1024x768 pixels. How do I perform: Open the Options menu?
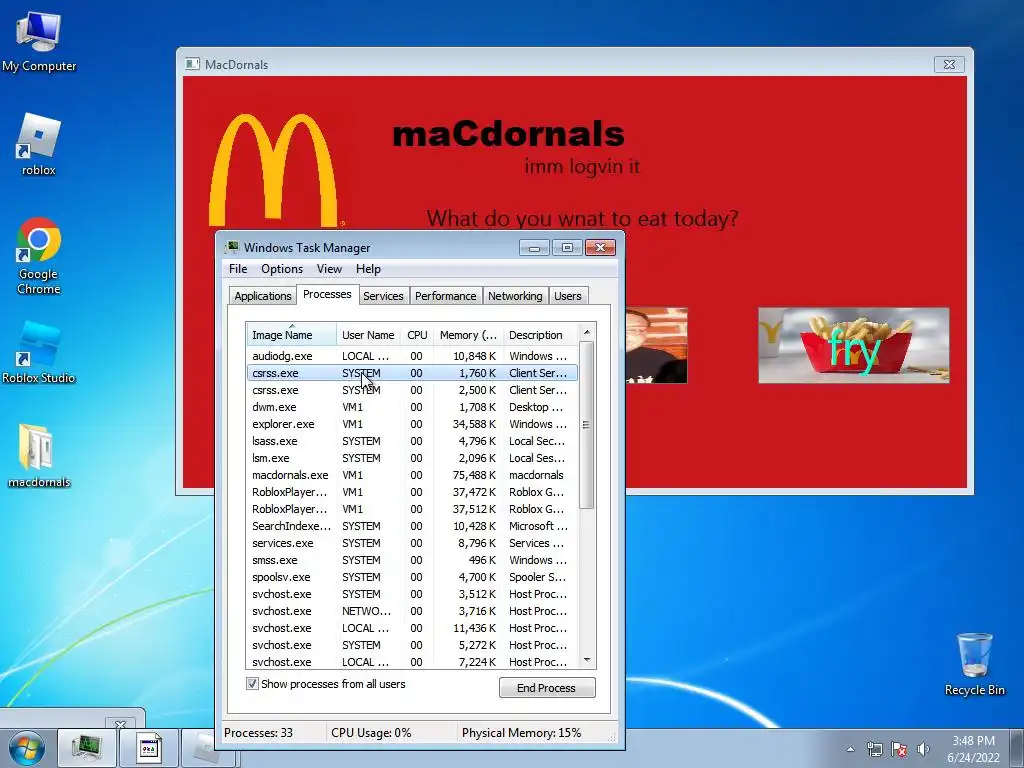[282, 269]
